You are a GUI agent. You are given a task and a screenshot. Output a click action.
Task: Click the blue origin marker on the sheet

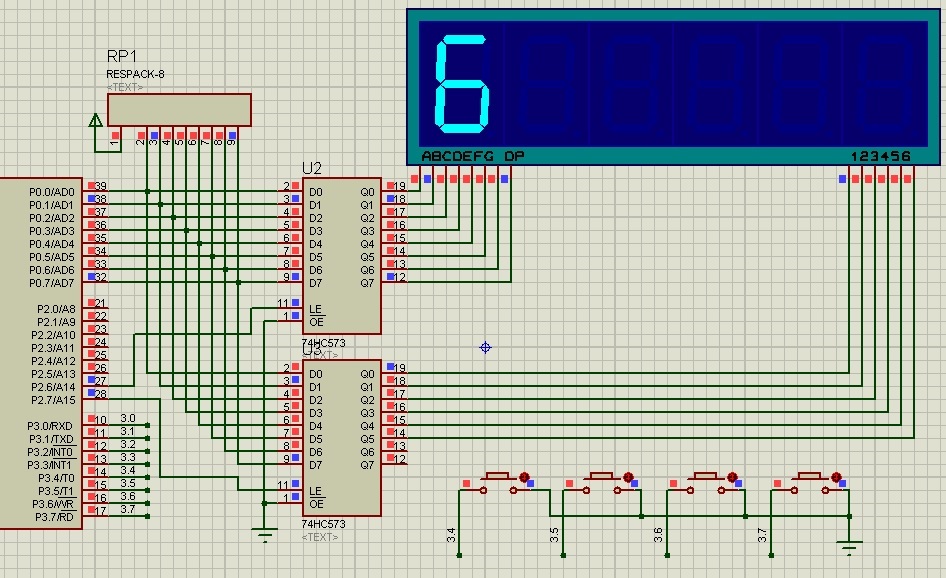click(x=486, y=347)
